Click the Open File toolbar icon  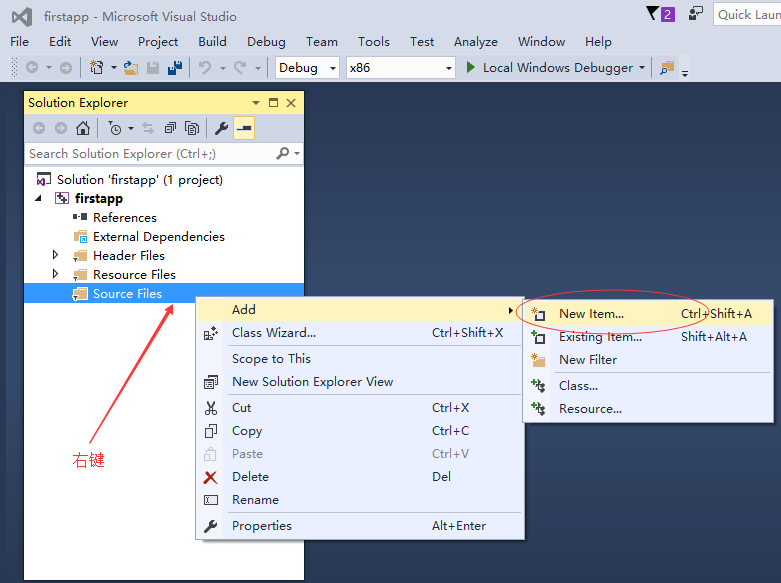click(131, 68)
